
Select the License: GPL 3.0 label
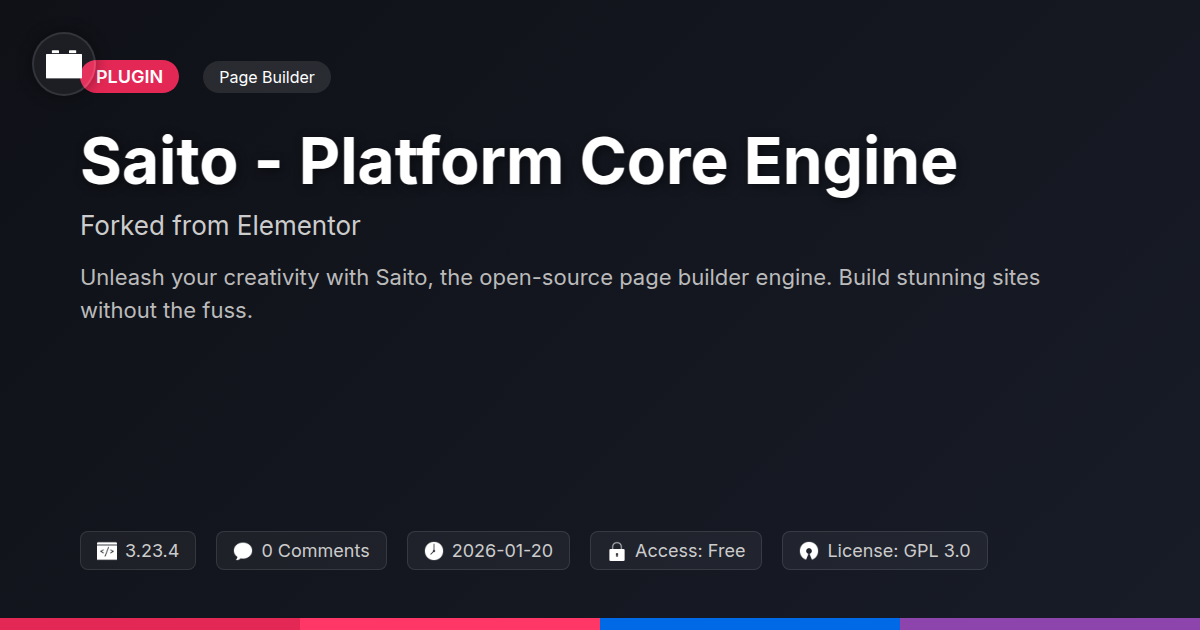pyautogui.click(x=899, y=551)
